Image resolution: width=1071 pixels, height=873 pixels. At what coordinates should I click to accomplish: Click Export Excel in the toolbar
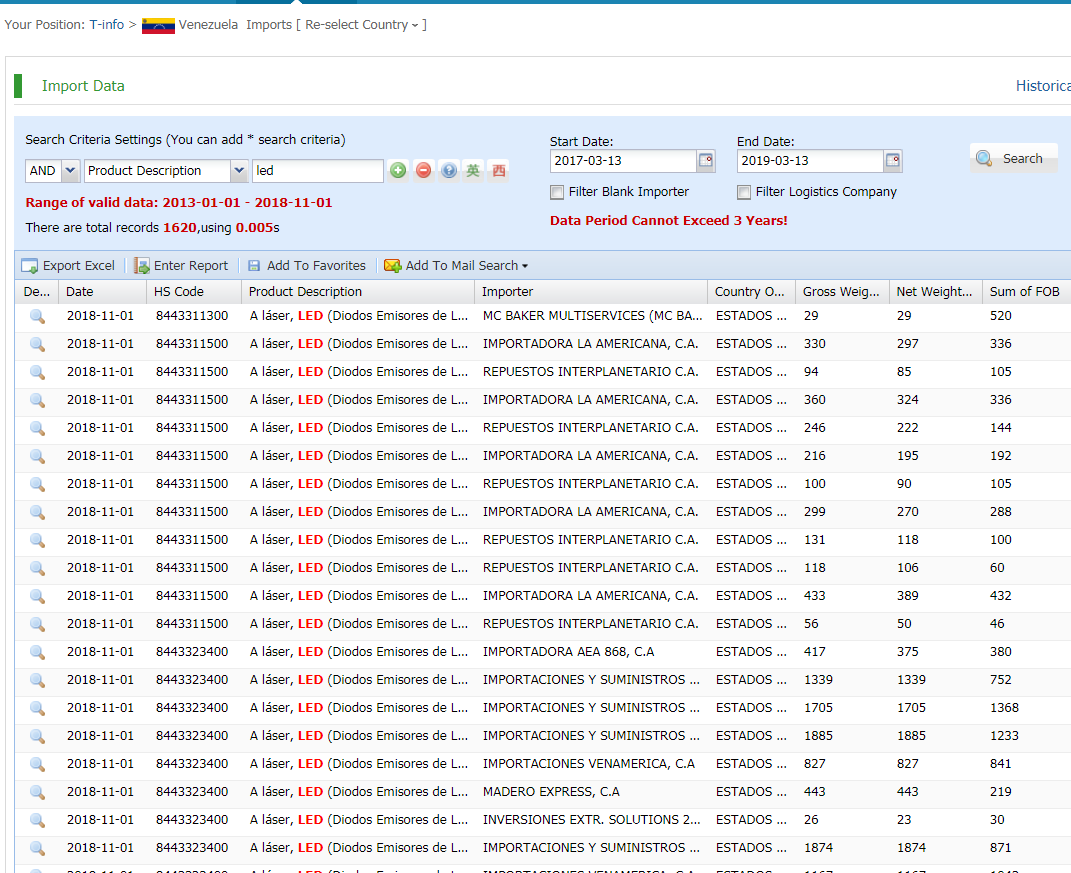pos(68,266)
